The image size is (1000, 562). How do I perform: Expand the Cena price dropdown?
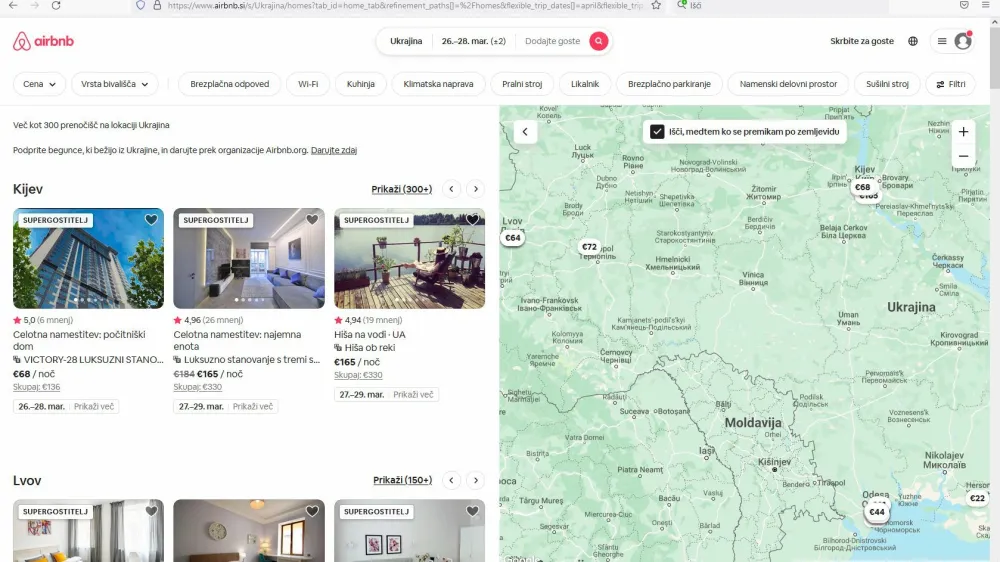pyautogui.click(x=39, y=84)
